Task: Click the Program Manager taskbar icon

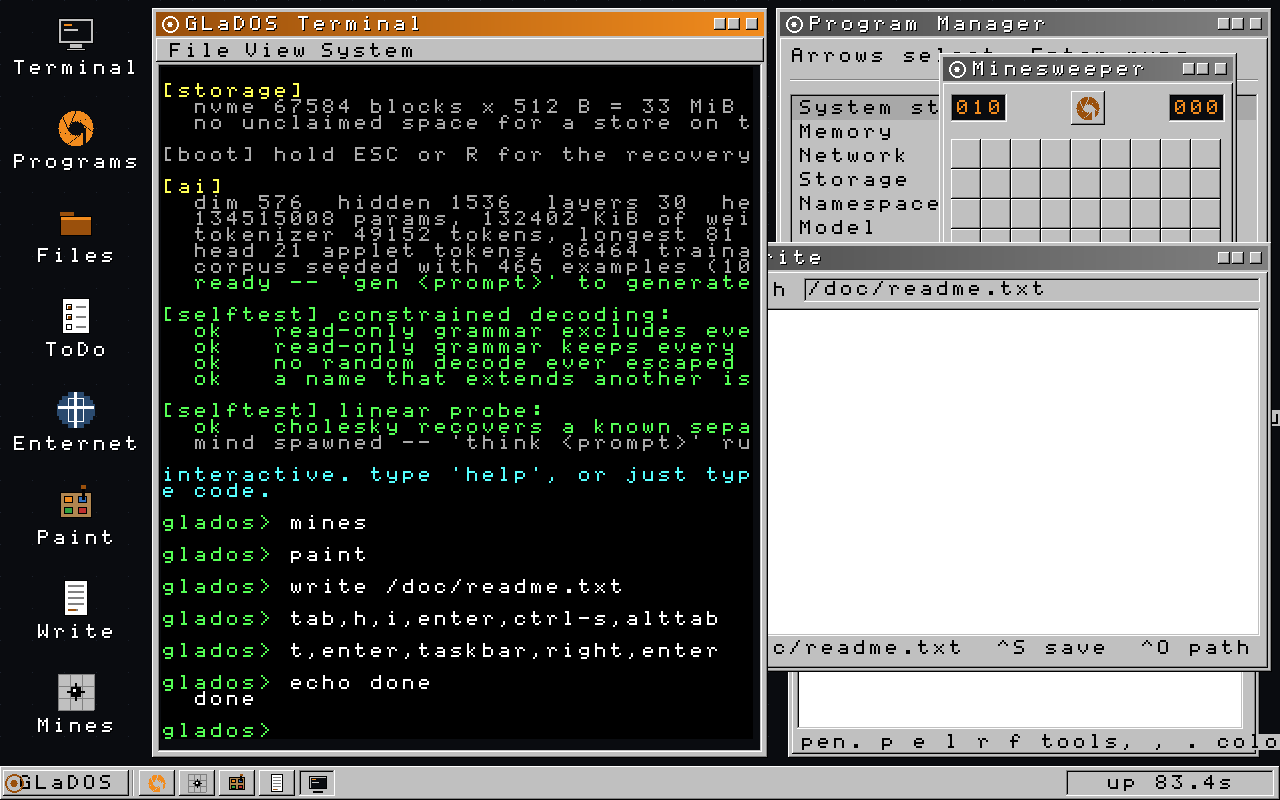Action: coord(156,783)
